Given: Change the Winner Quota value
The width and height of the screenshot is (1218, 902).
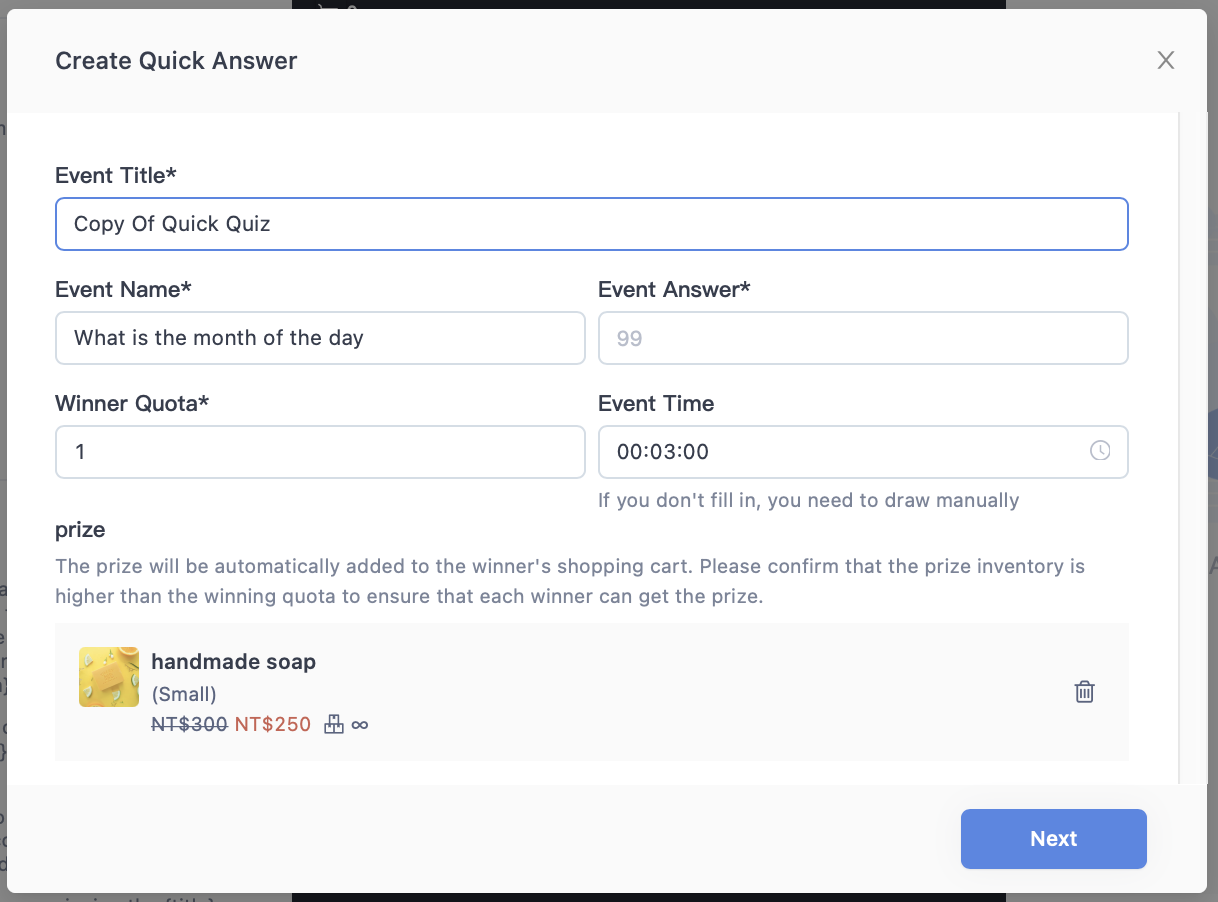Looking at the screenshot, I should 320,452.
